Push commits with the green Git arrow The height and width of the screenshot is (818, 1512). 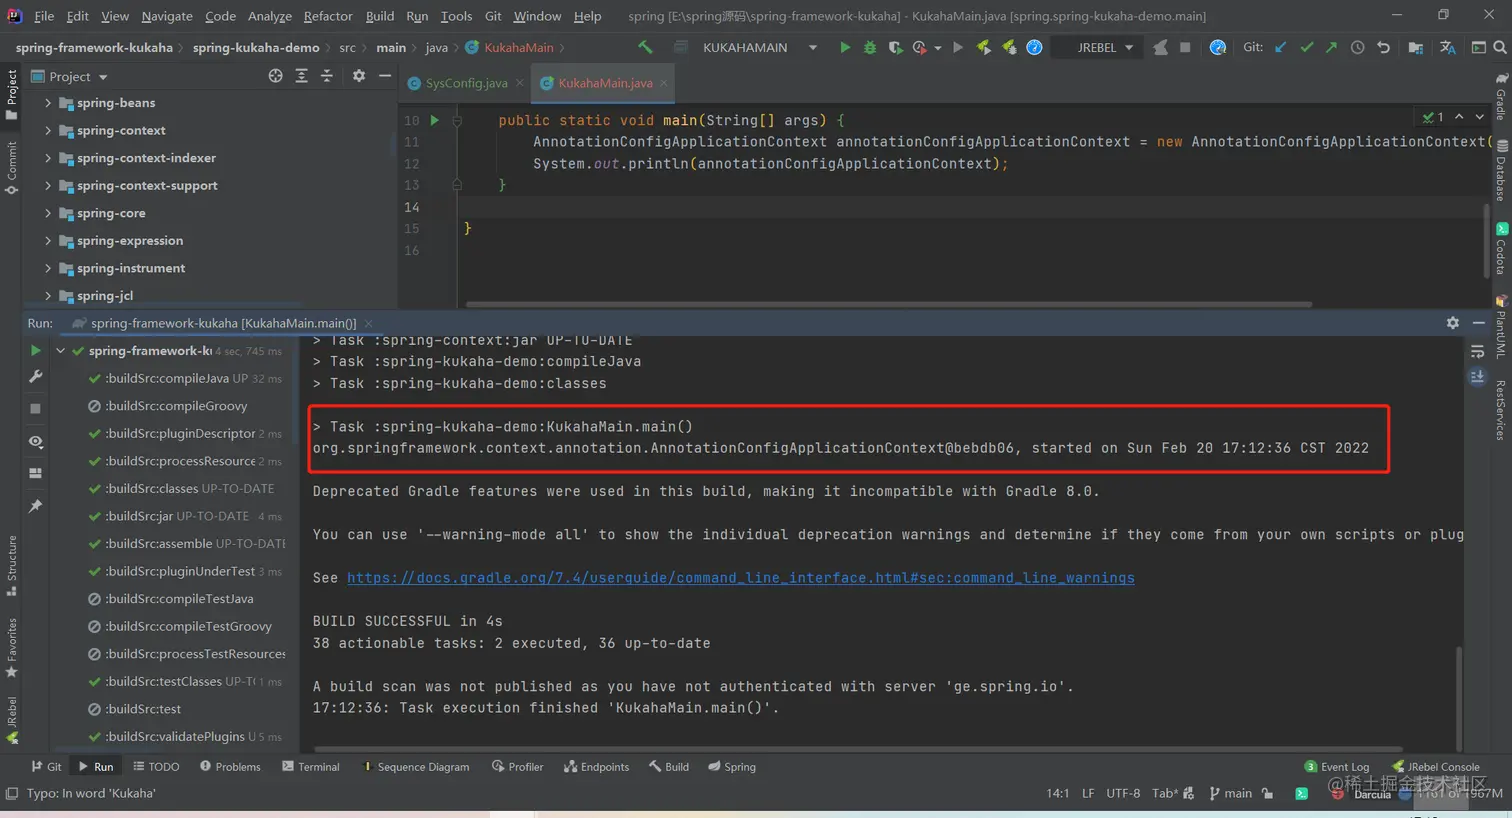click(x=1331, y=47)
